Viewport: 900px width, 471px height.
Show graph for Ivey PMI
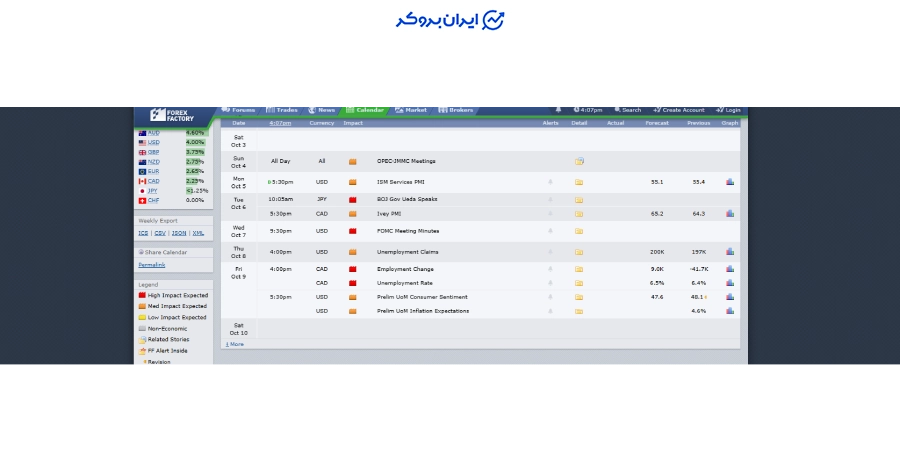pos(730,213)
